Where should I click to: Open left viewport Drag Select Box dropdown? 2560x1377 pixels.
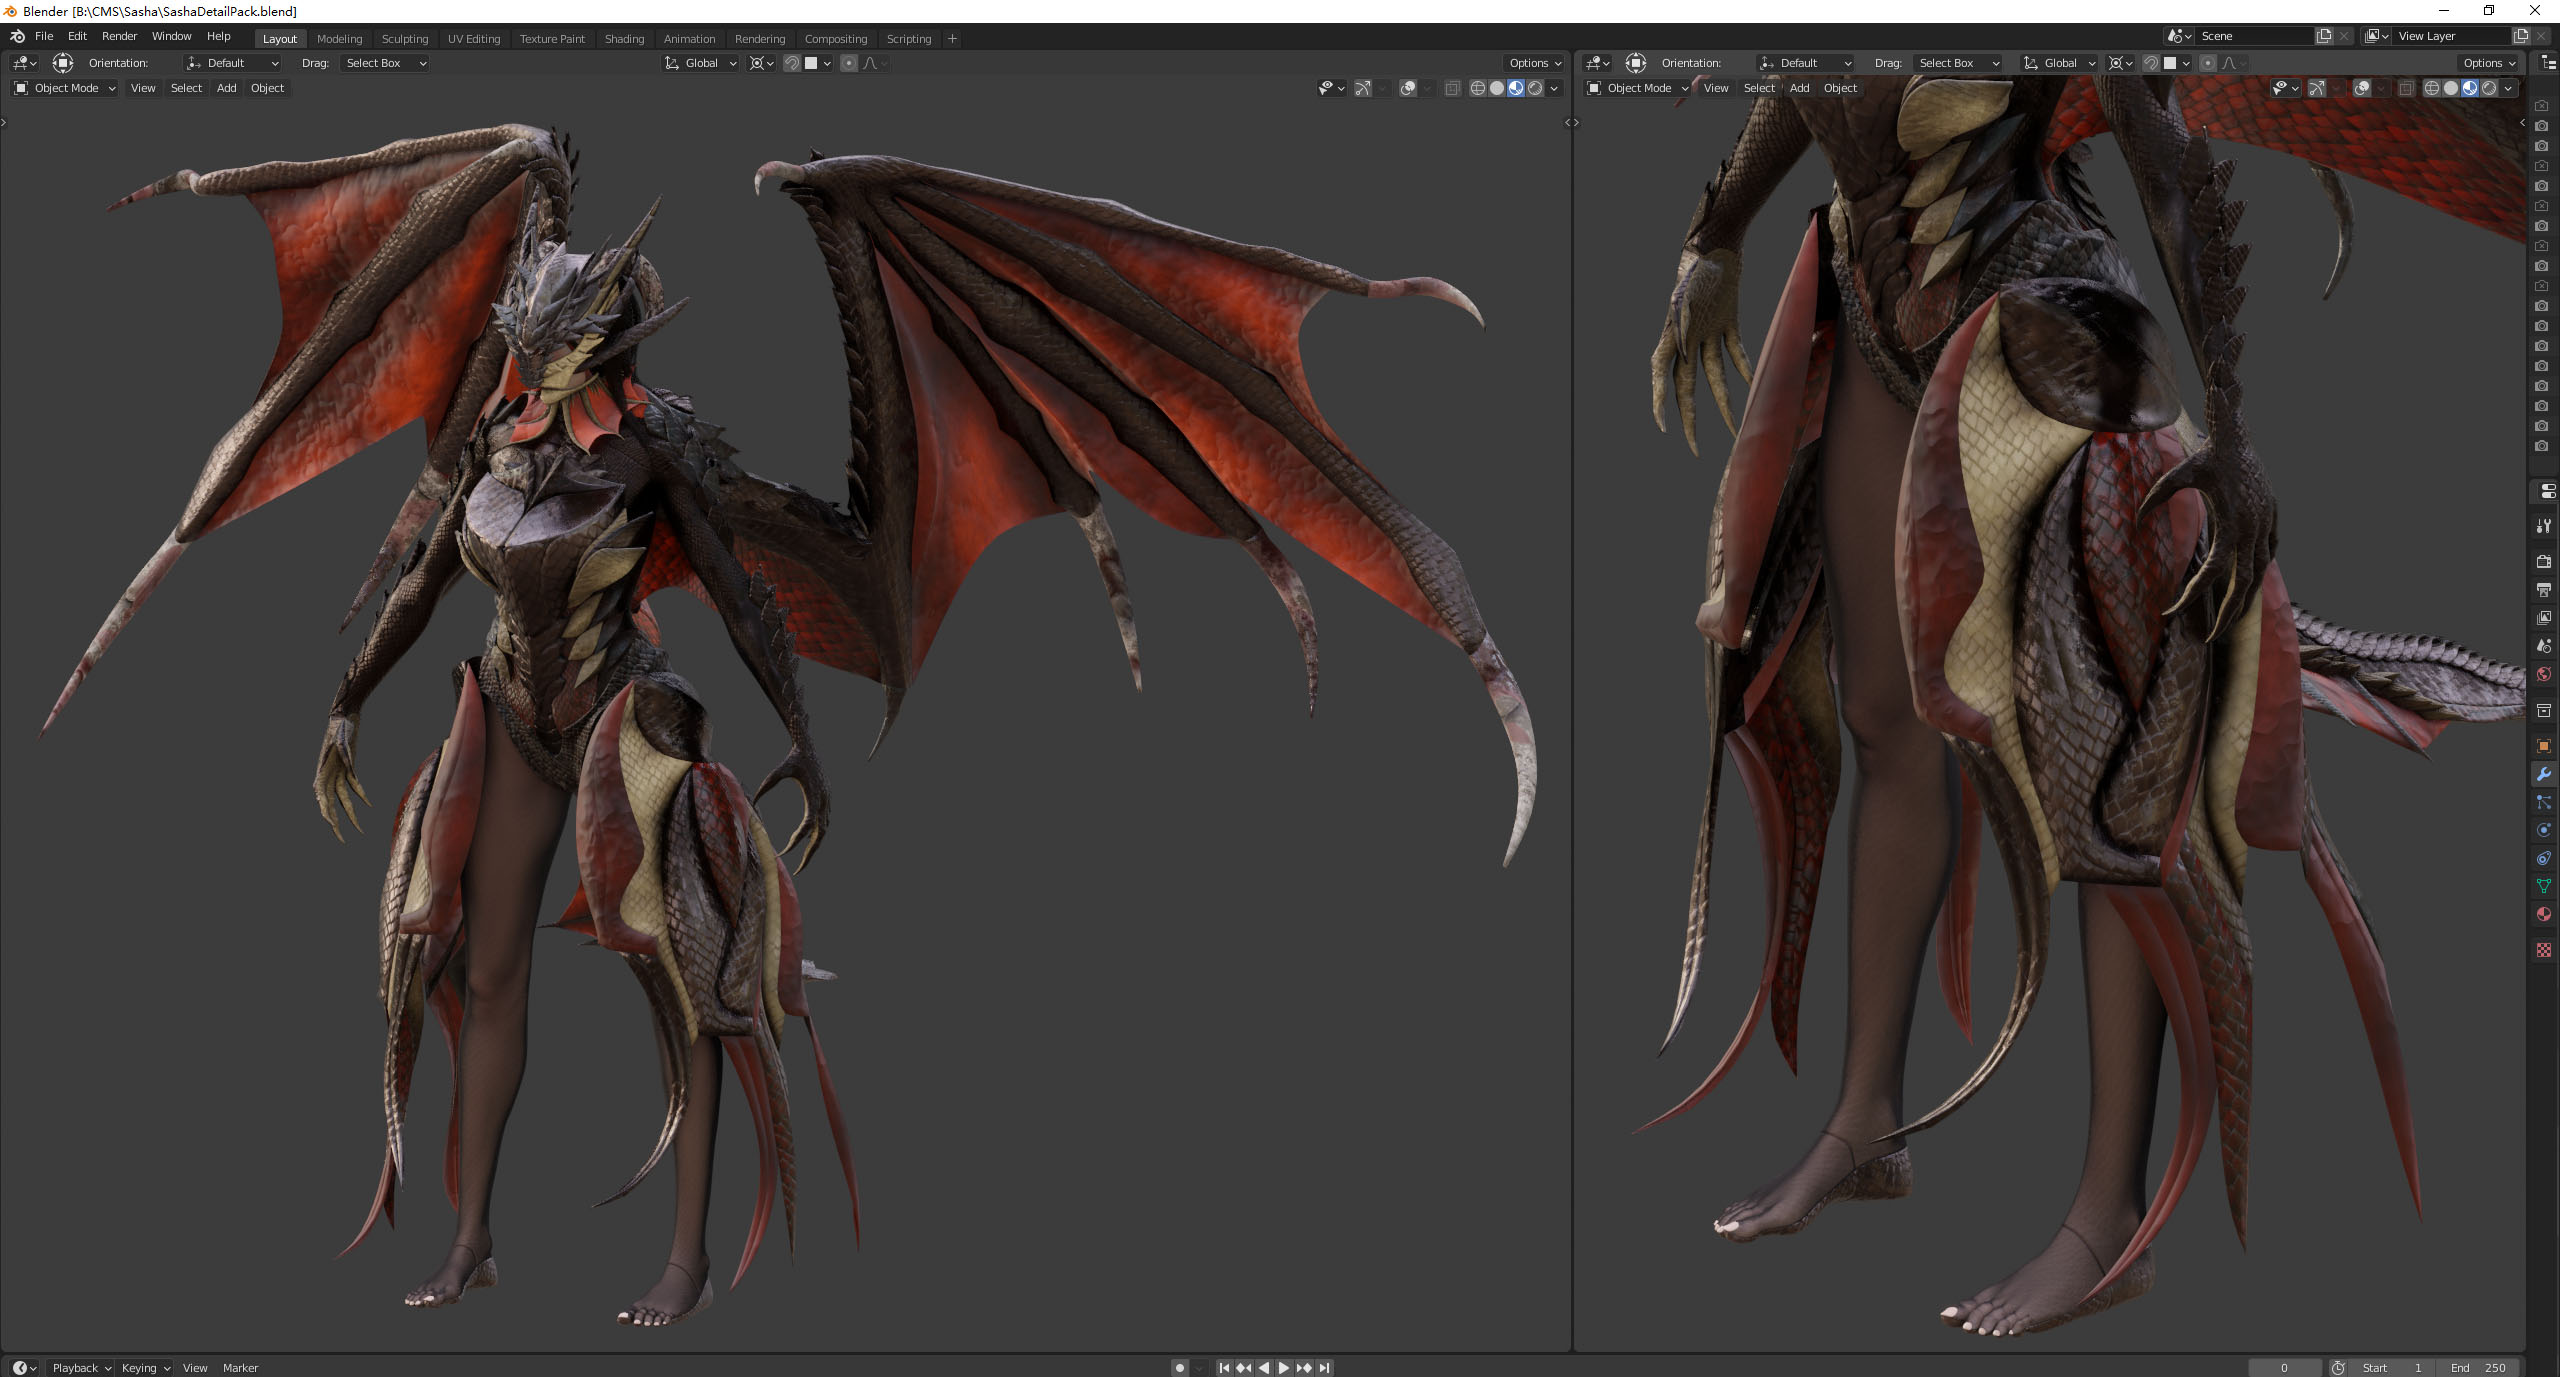pos(385,63)
